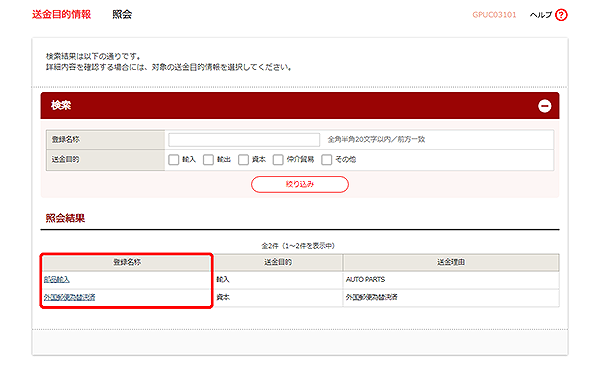Check the 輸出 checkbox

point(208,159)
